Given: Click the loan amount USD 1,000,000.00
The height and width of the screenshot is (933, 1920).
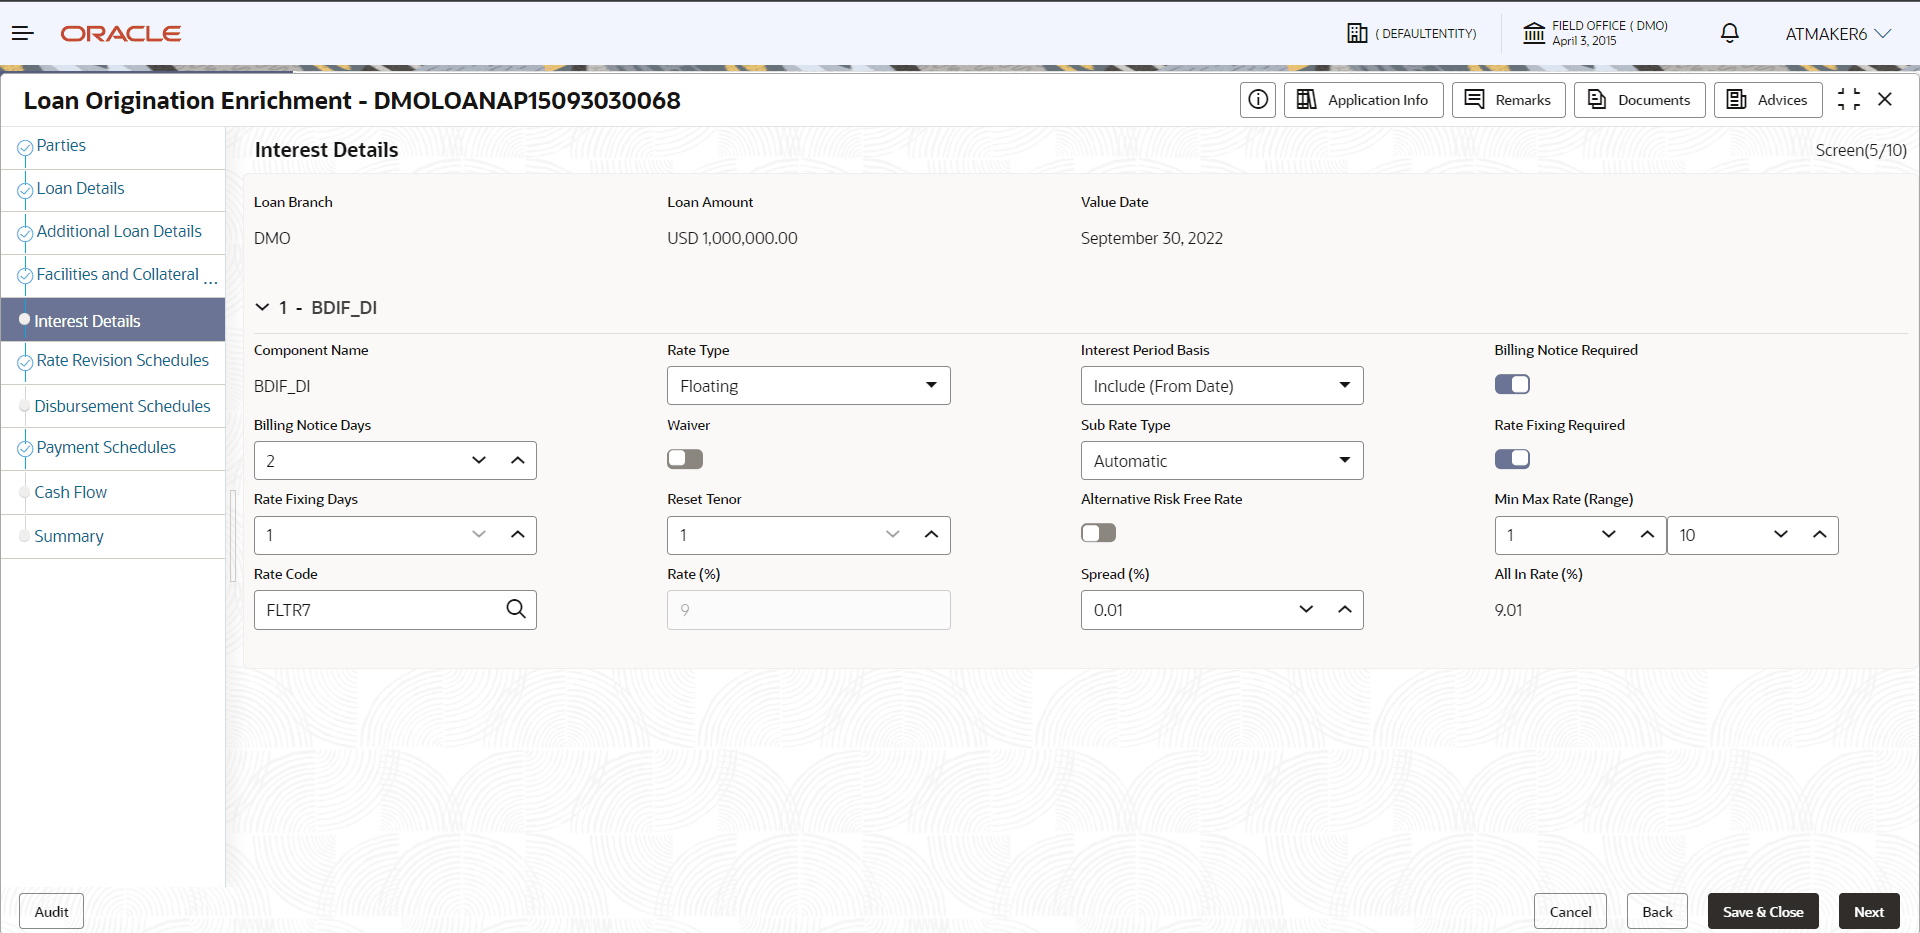Looking at the screenshot, I should pos(732,238).
